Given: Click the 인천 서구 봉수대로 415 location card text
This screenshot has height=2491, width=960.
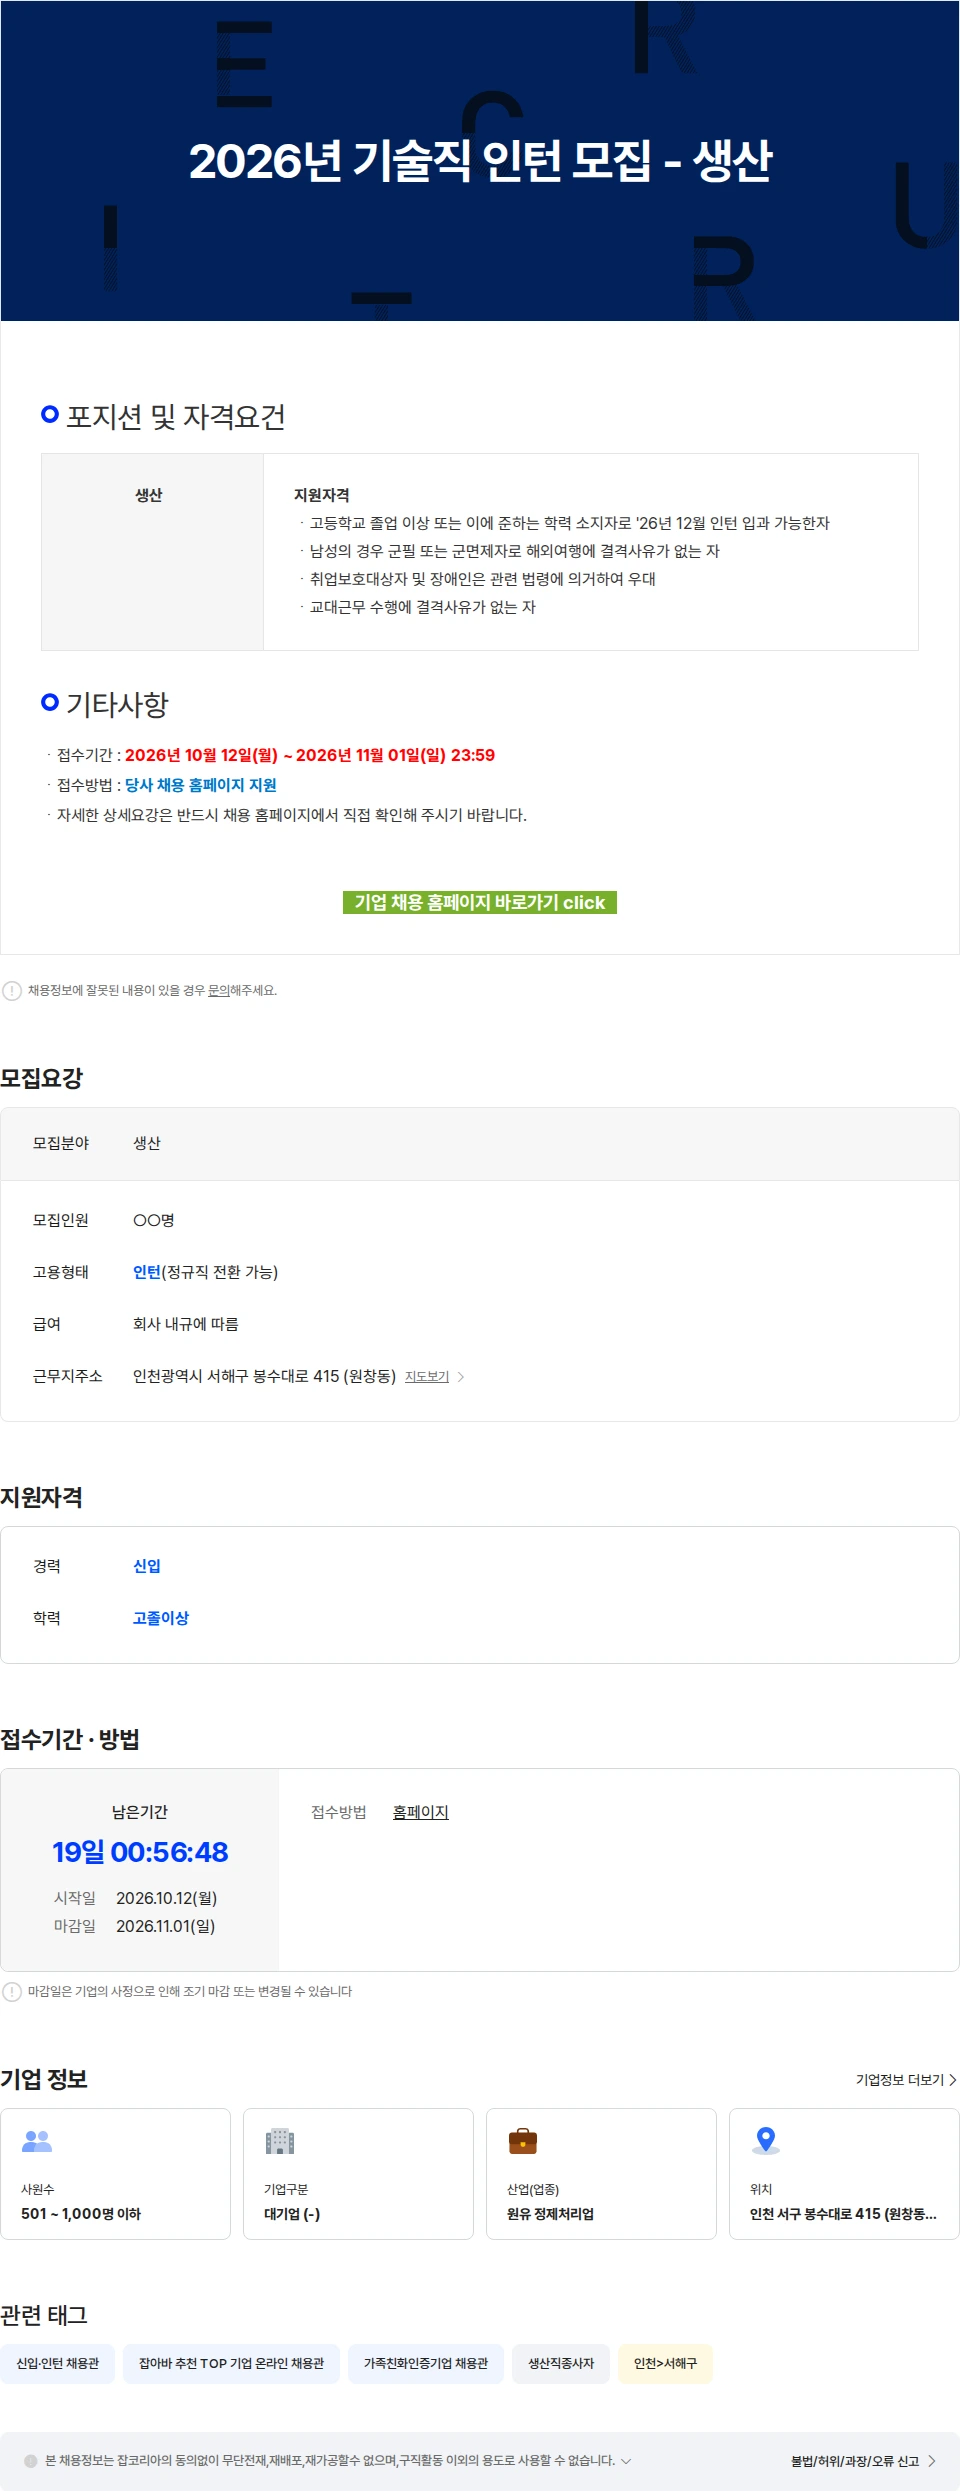Looking at the screenshot, I should point(843,2214).
